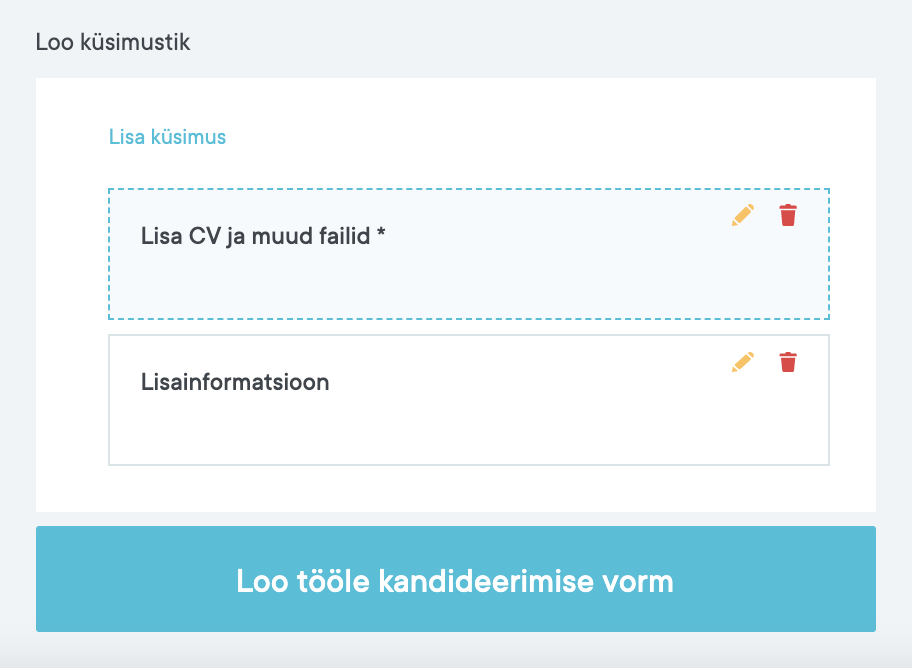Click the "Lisa CV ja muud failid *" label

click(x=263, y=237)
